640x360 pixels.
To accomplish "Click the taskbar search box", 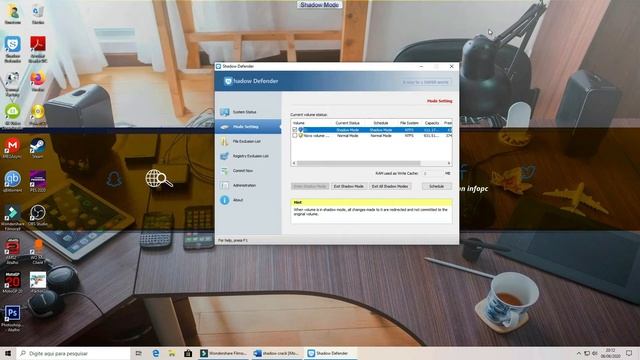I will pos(73,353).
